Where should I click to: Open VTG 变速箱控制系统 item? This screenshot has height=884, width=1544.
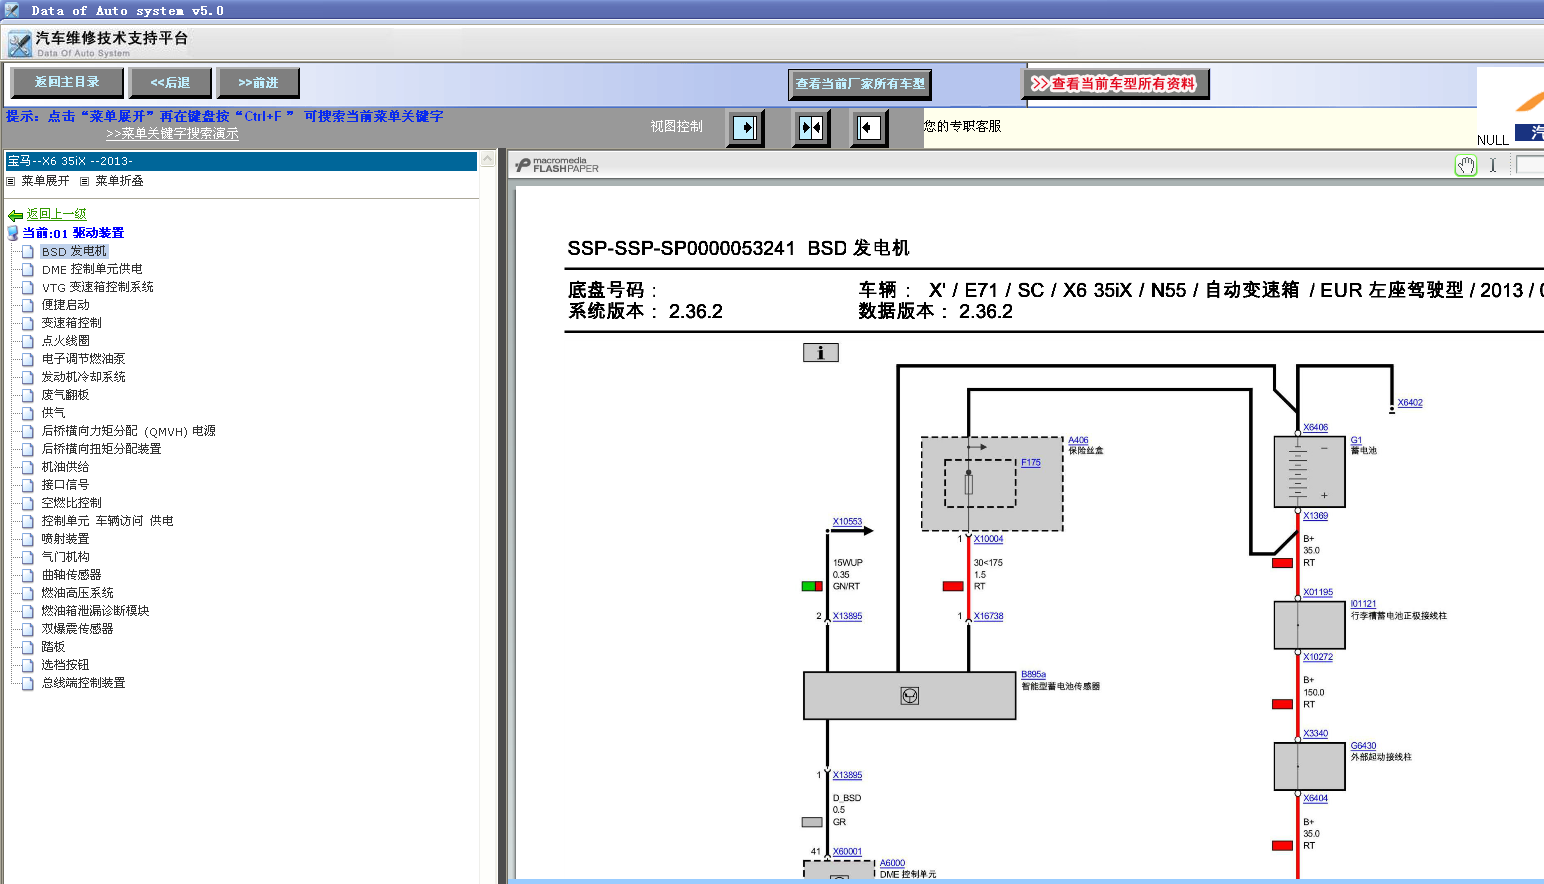tap(98, 287)
